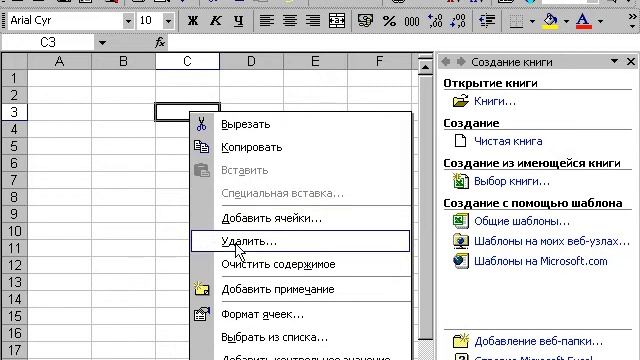
Task: Open Шаблоны на моих веб-узлах... link
Action: (x=552, y=241)
